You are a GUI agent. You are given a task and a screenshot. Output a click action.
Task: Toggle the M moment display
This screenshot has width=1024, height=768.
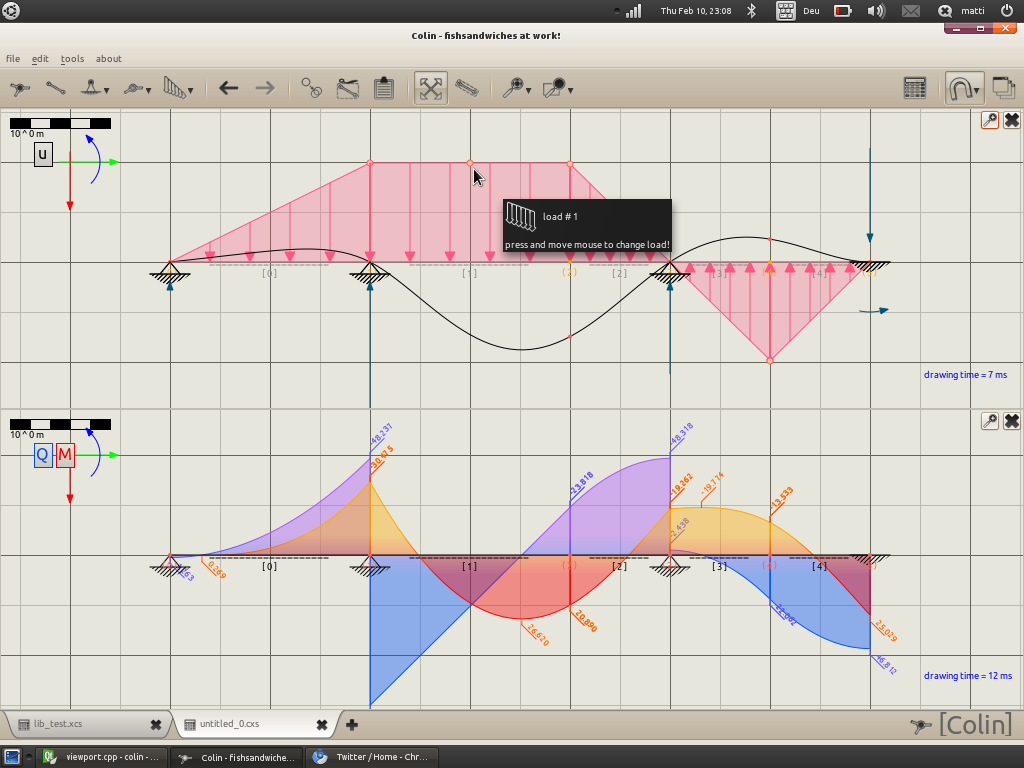click(65, 456)
